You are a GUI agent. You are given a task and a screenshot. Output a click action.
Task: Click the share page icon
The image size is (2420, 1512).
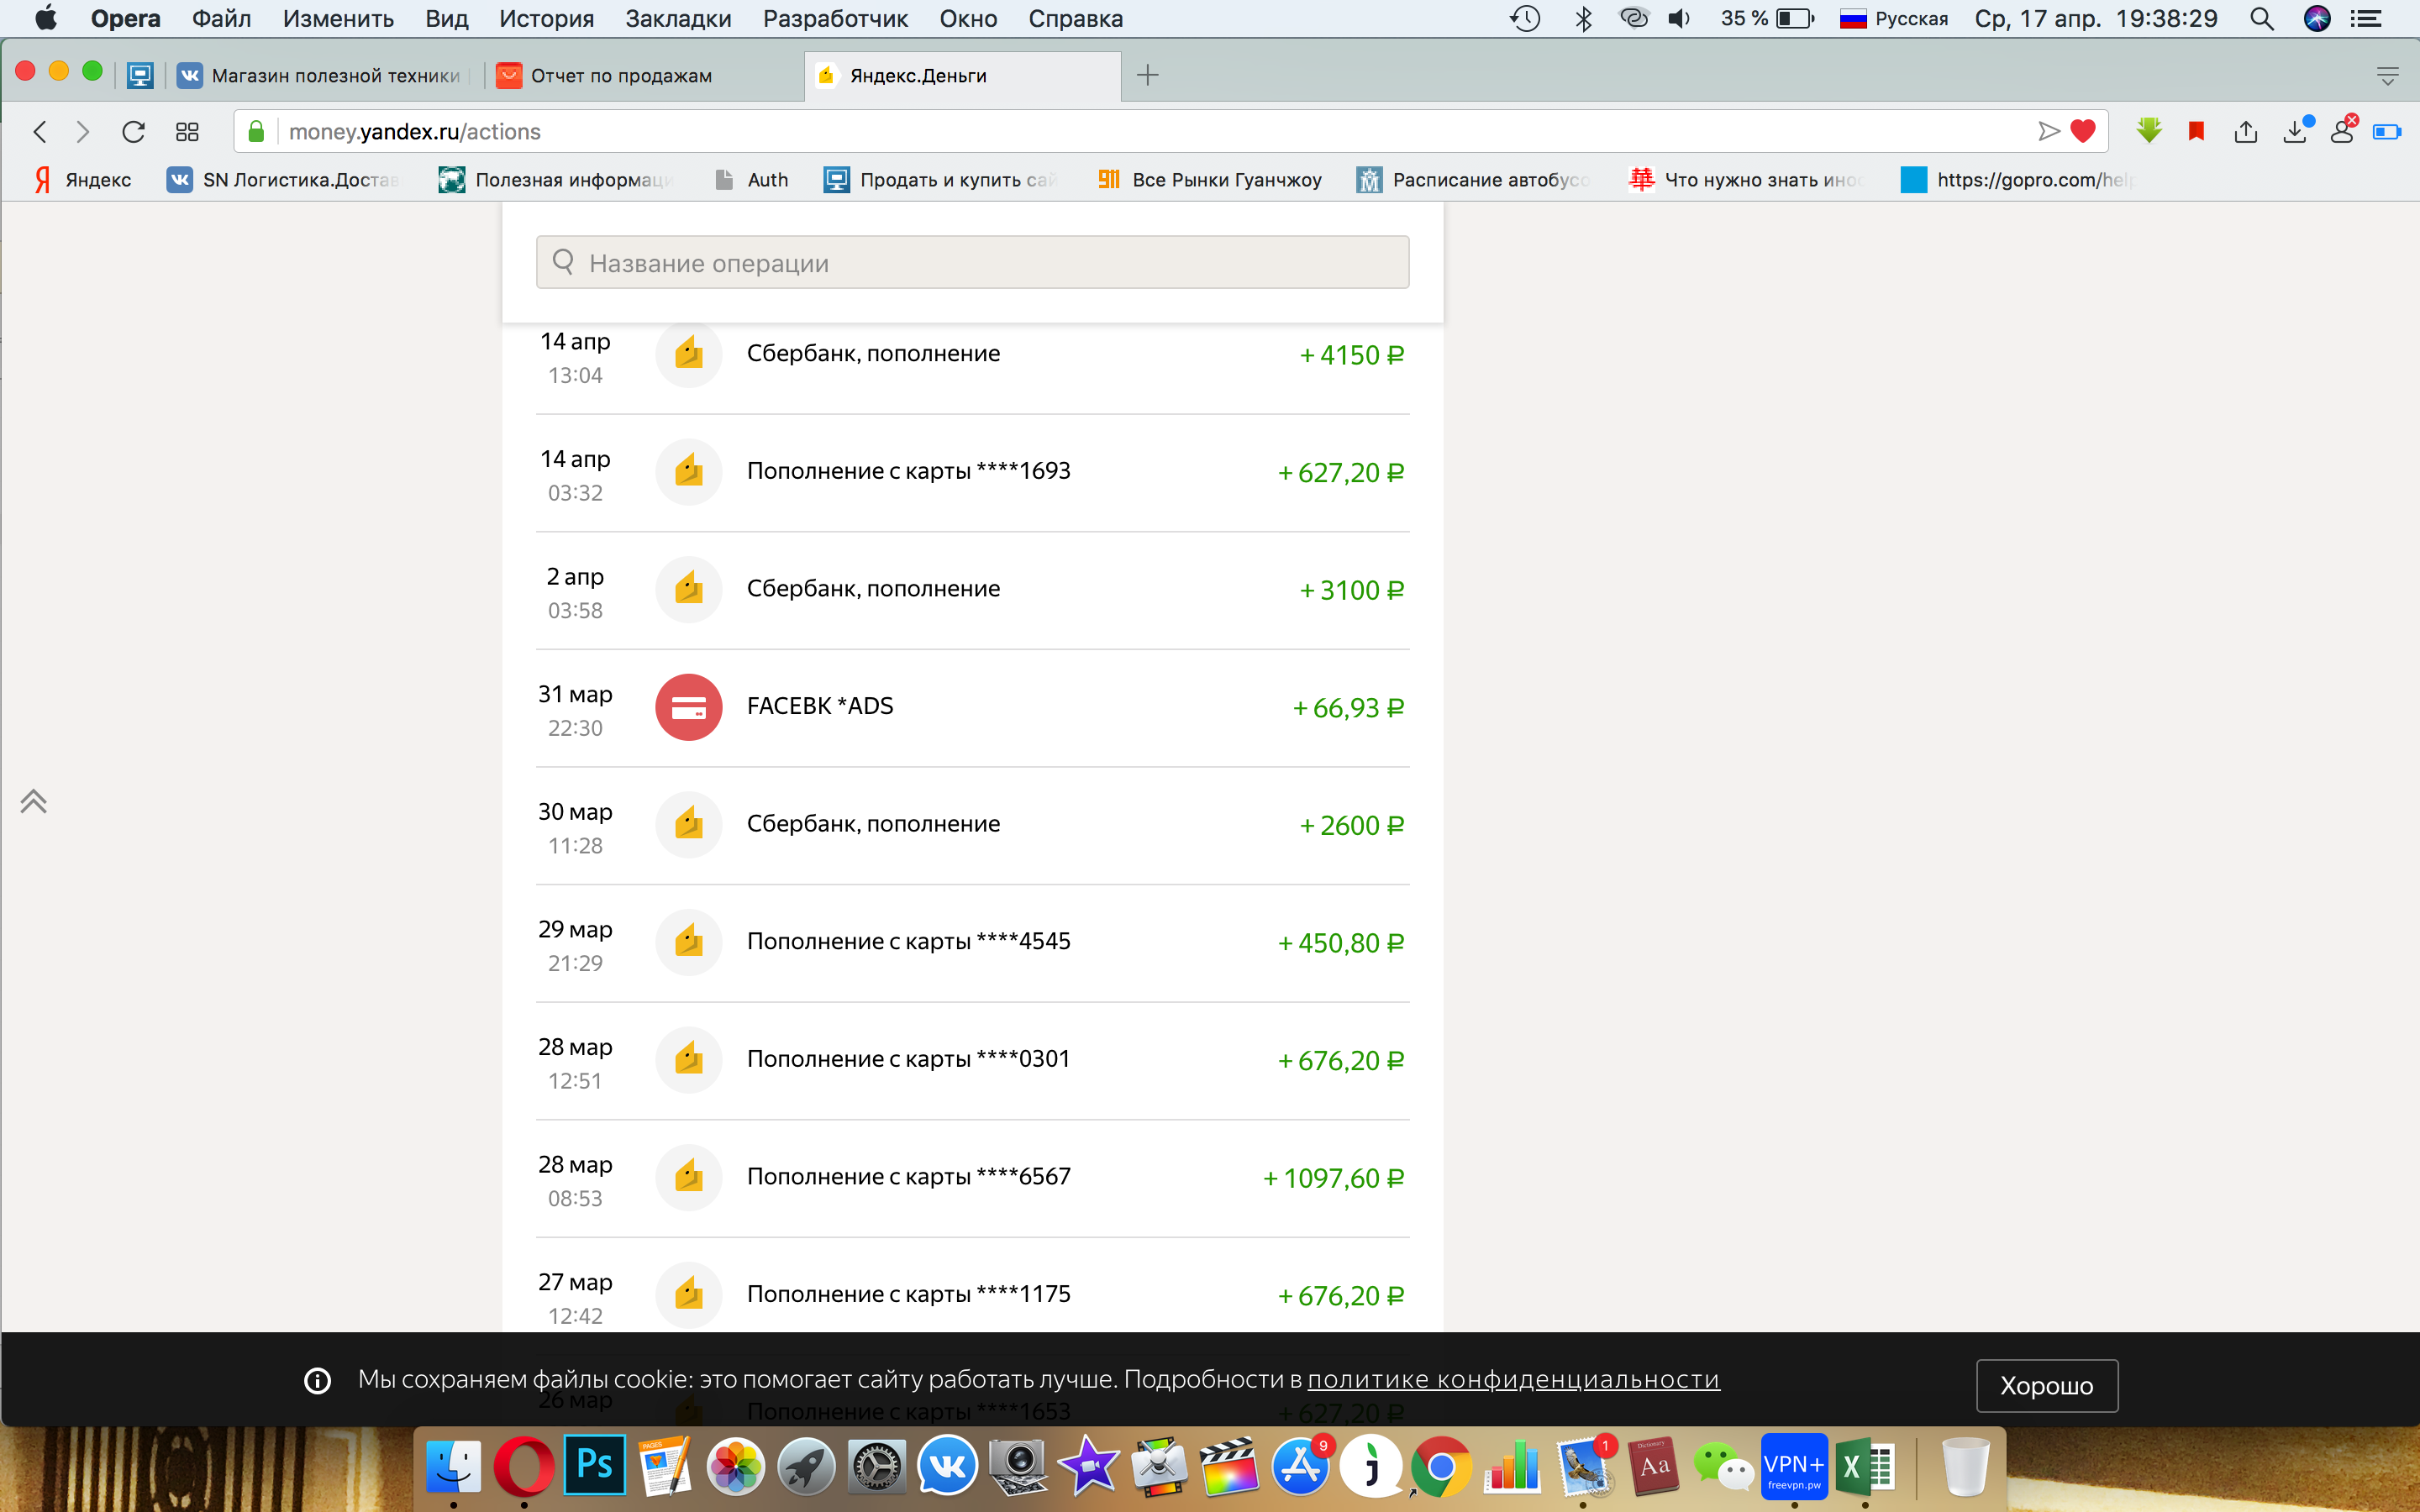(2245, 131)
